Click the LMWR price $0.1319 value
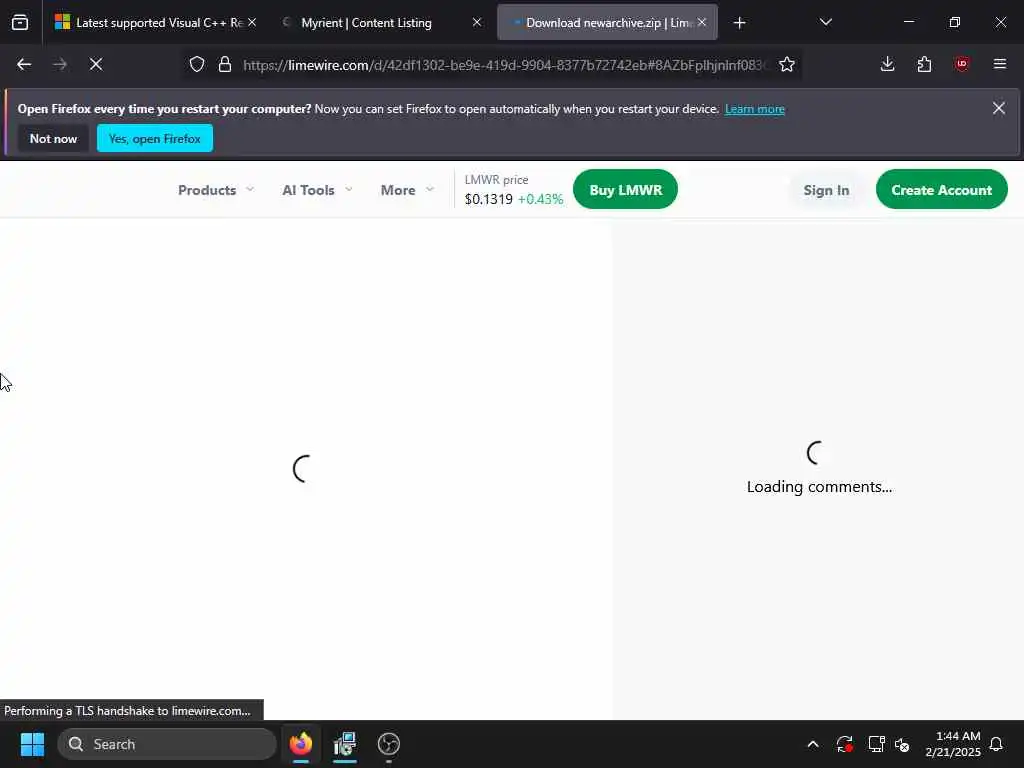This screenshot has width=1024, height=768. click(488, 199)
